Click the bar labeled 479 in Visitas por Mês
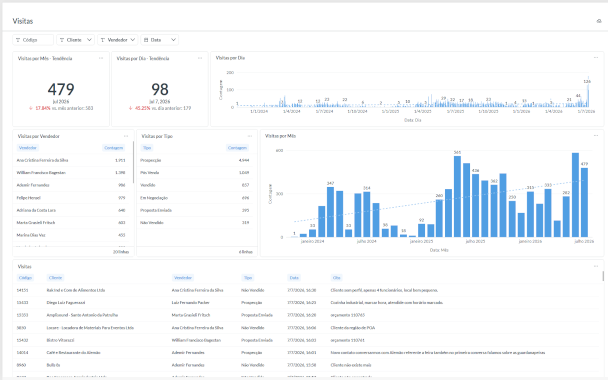 tap(584, 202)
